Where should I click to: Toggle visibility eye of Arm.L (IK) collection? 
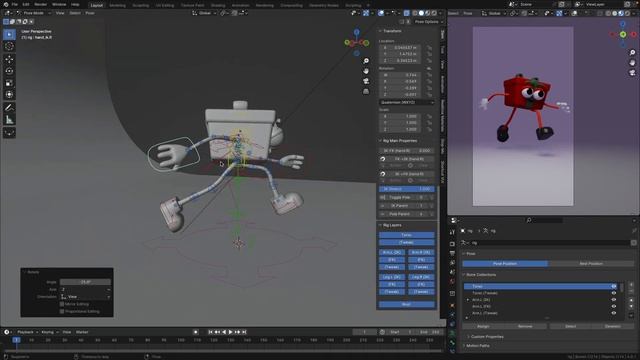613,300
